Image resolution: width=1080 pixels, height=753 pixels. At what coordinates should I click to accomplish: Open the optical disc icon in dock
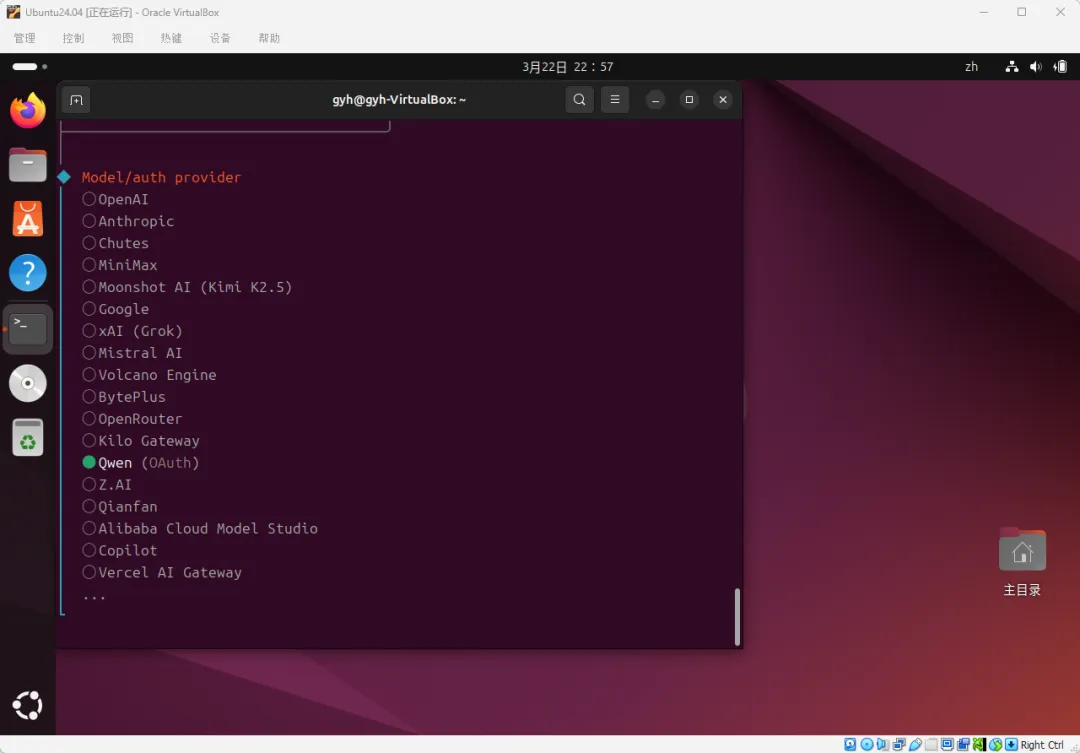pos(28,383)
